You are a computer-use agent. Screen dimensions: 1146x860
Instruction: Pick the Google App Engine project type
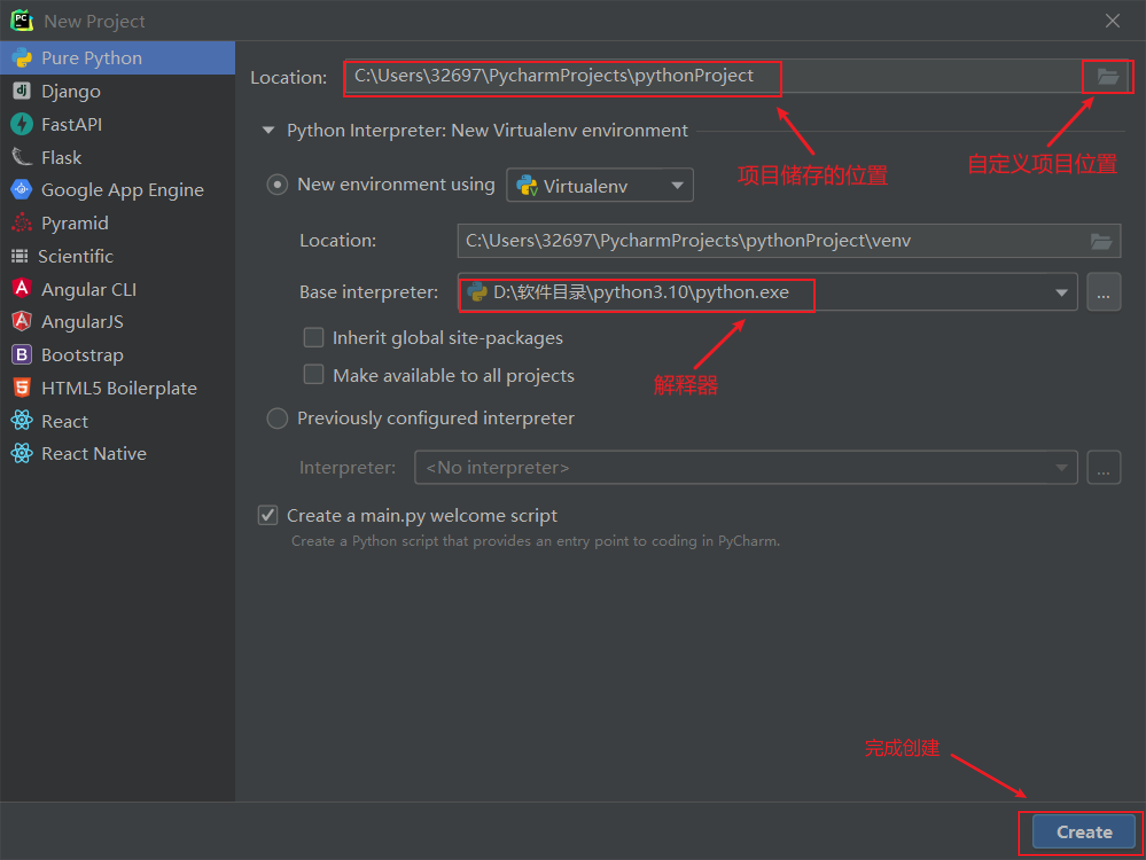(118, 190)
